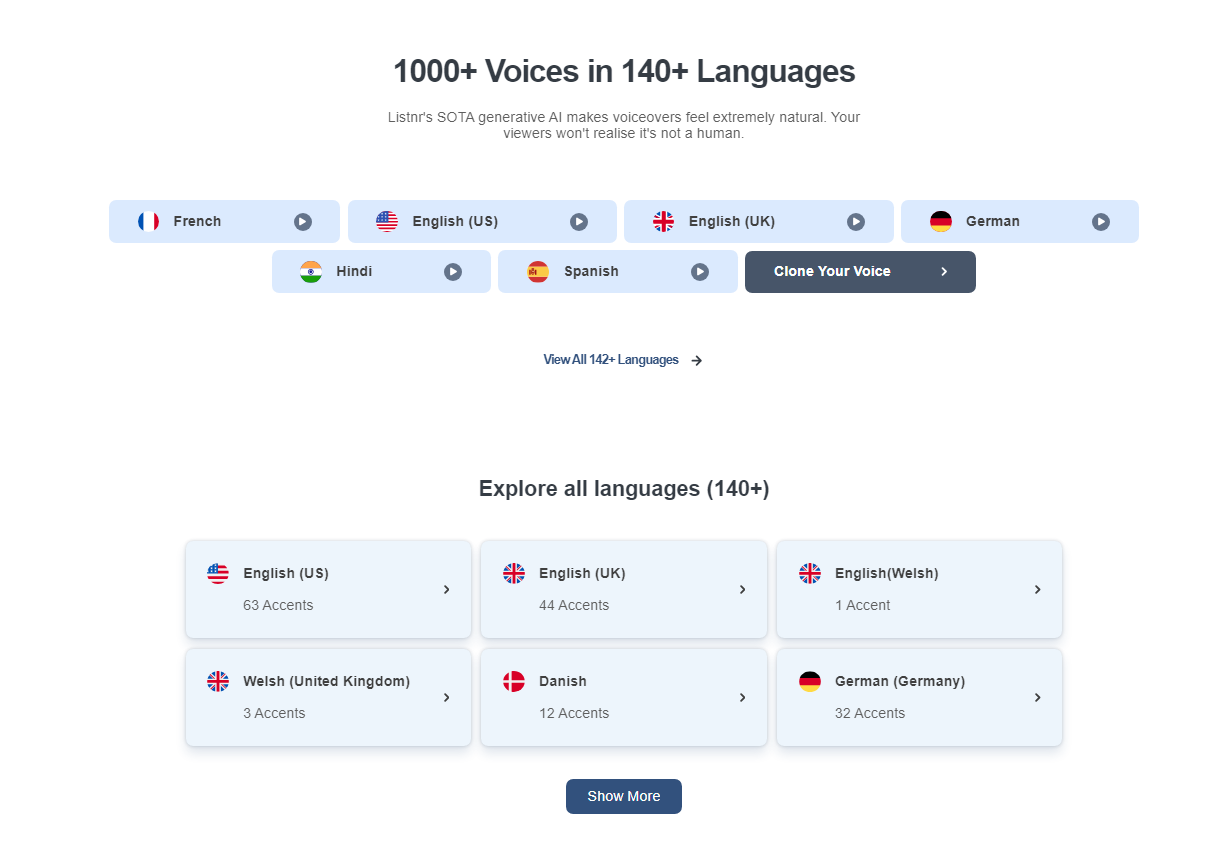This screenshot has height=843, width=1231.
Task: Play the Hindi voice sample
Action: click(x=453, y=272)
